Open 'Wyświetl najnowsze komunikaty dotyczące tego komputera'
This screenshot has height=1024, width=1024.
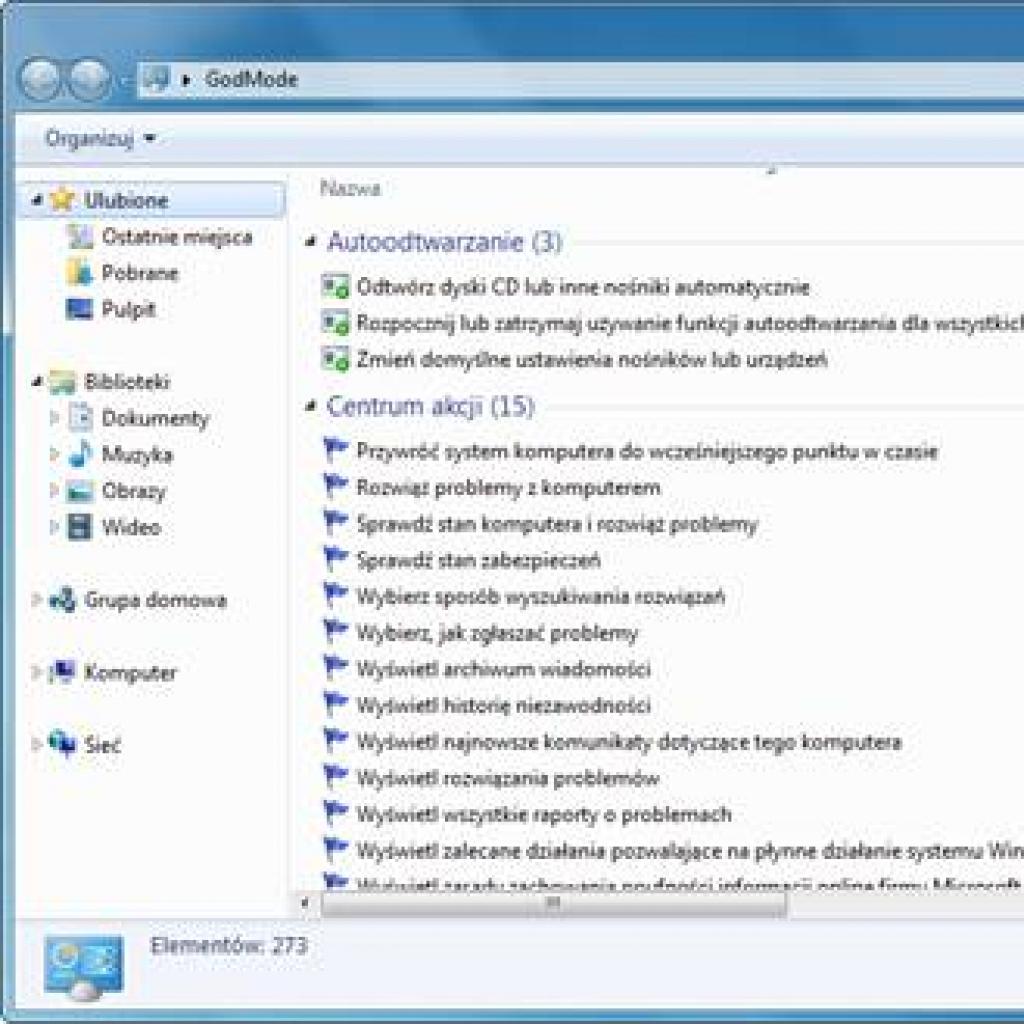(x=629, y=743)
